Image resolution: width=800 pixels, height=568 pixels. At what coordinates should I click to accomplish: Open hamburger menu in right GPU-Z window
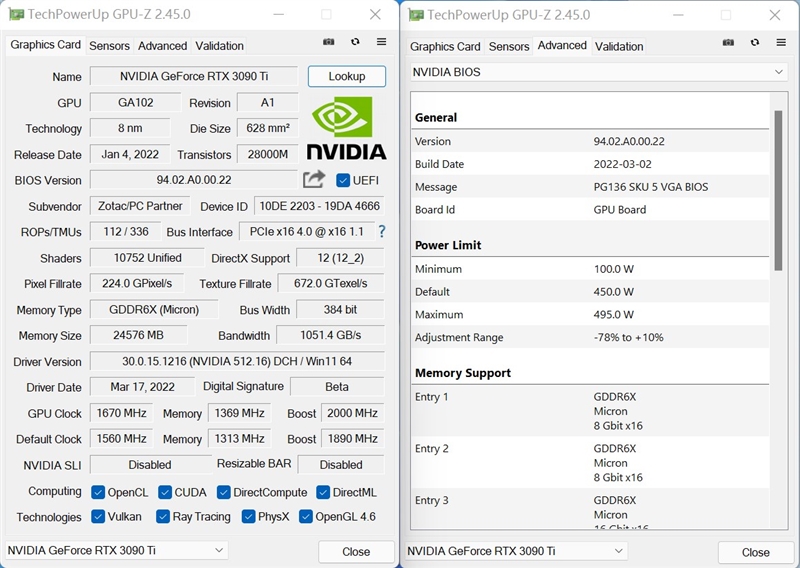point(781,42)
